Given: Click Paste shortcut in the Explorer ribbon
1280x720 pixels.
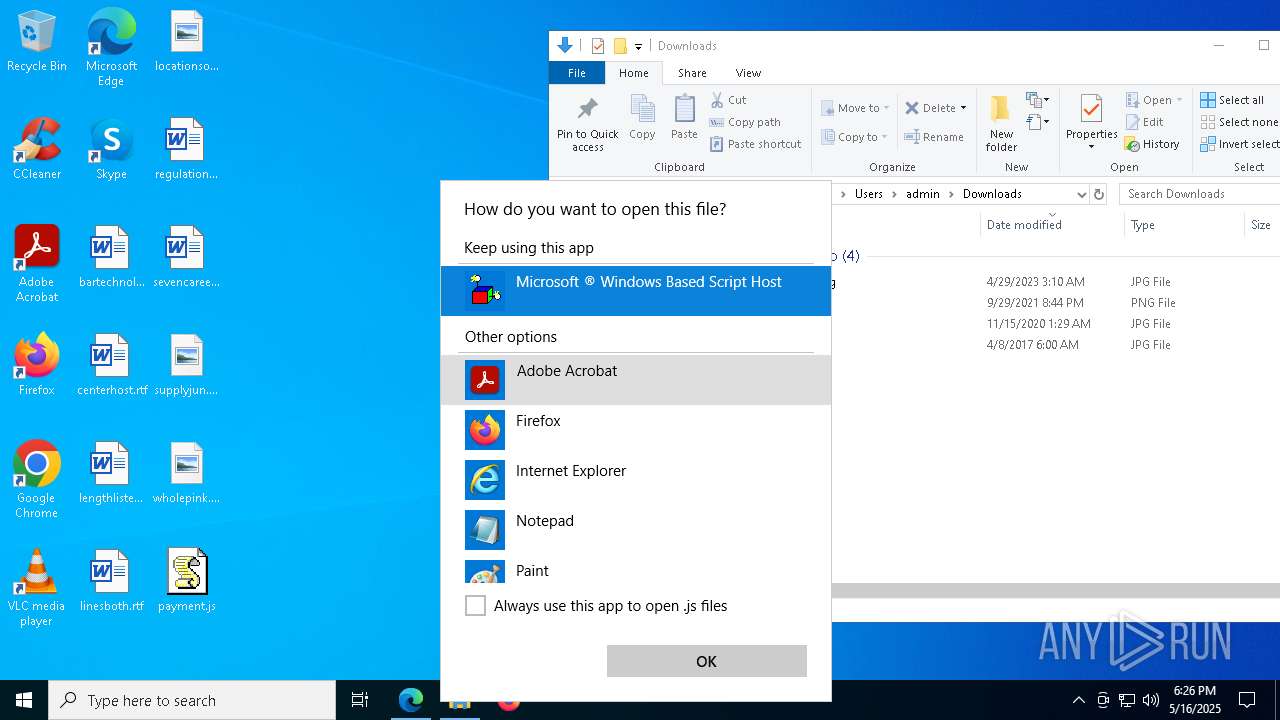Looking at the screenshot, I should coord(755,144).
